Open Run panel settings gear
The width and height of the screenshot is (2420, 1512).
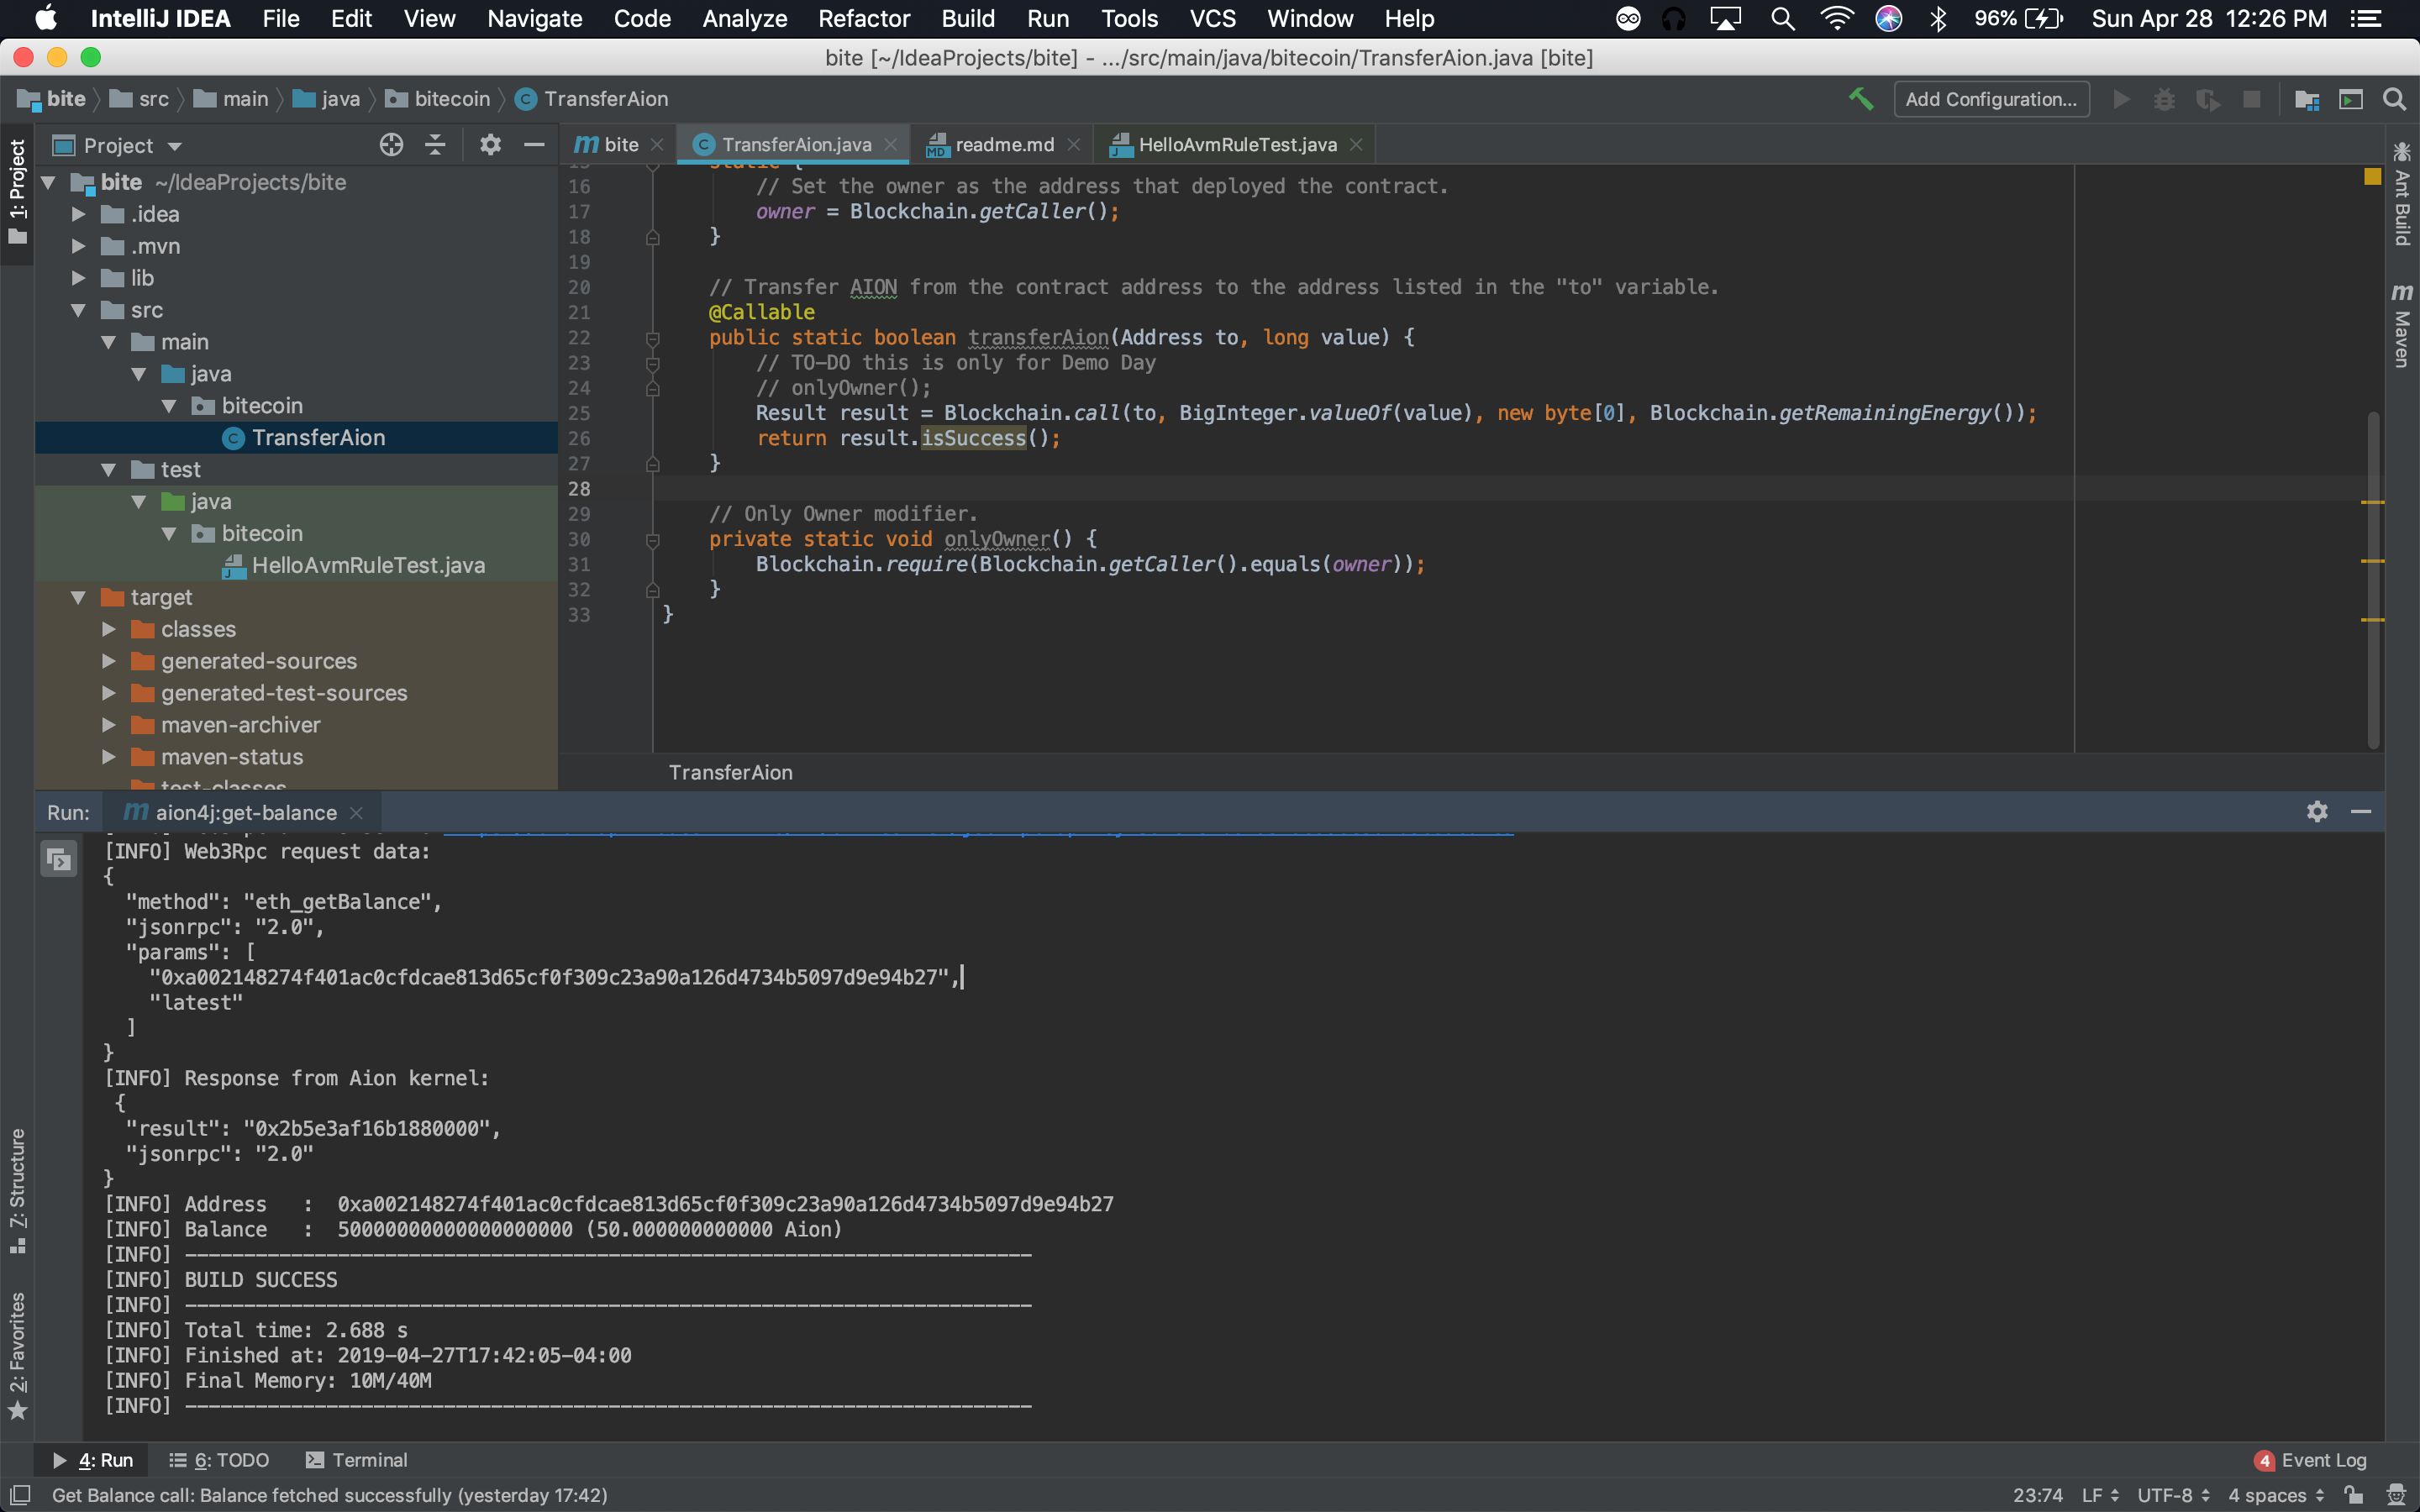[x=2317, y=812]
